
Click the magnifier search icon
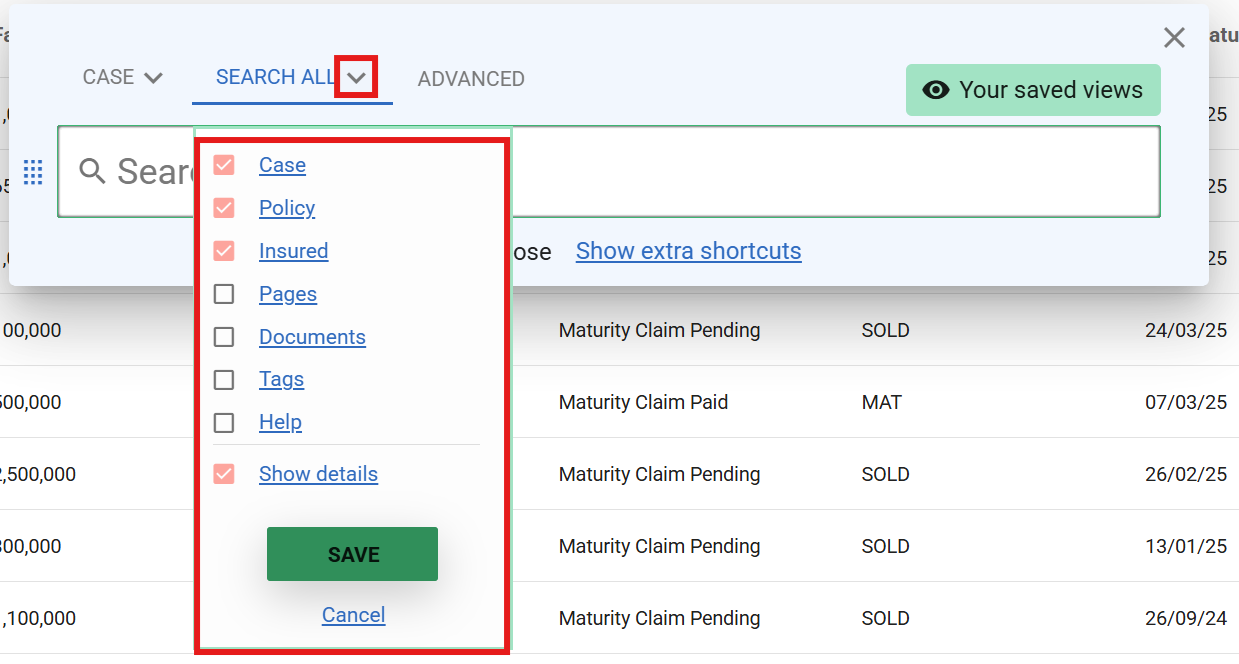point(92,172)
